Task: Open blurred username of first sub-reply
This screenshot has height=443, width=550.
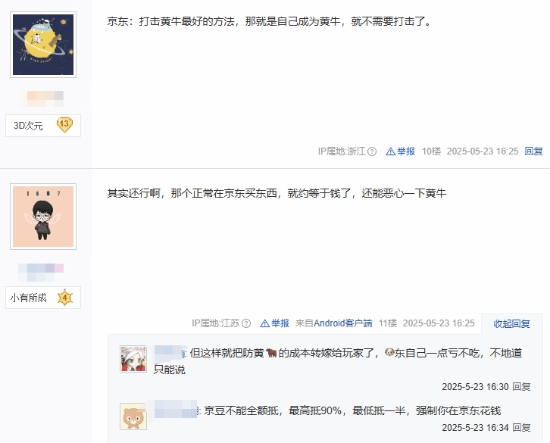Action: coord(170,353)
